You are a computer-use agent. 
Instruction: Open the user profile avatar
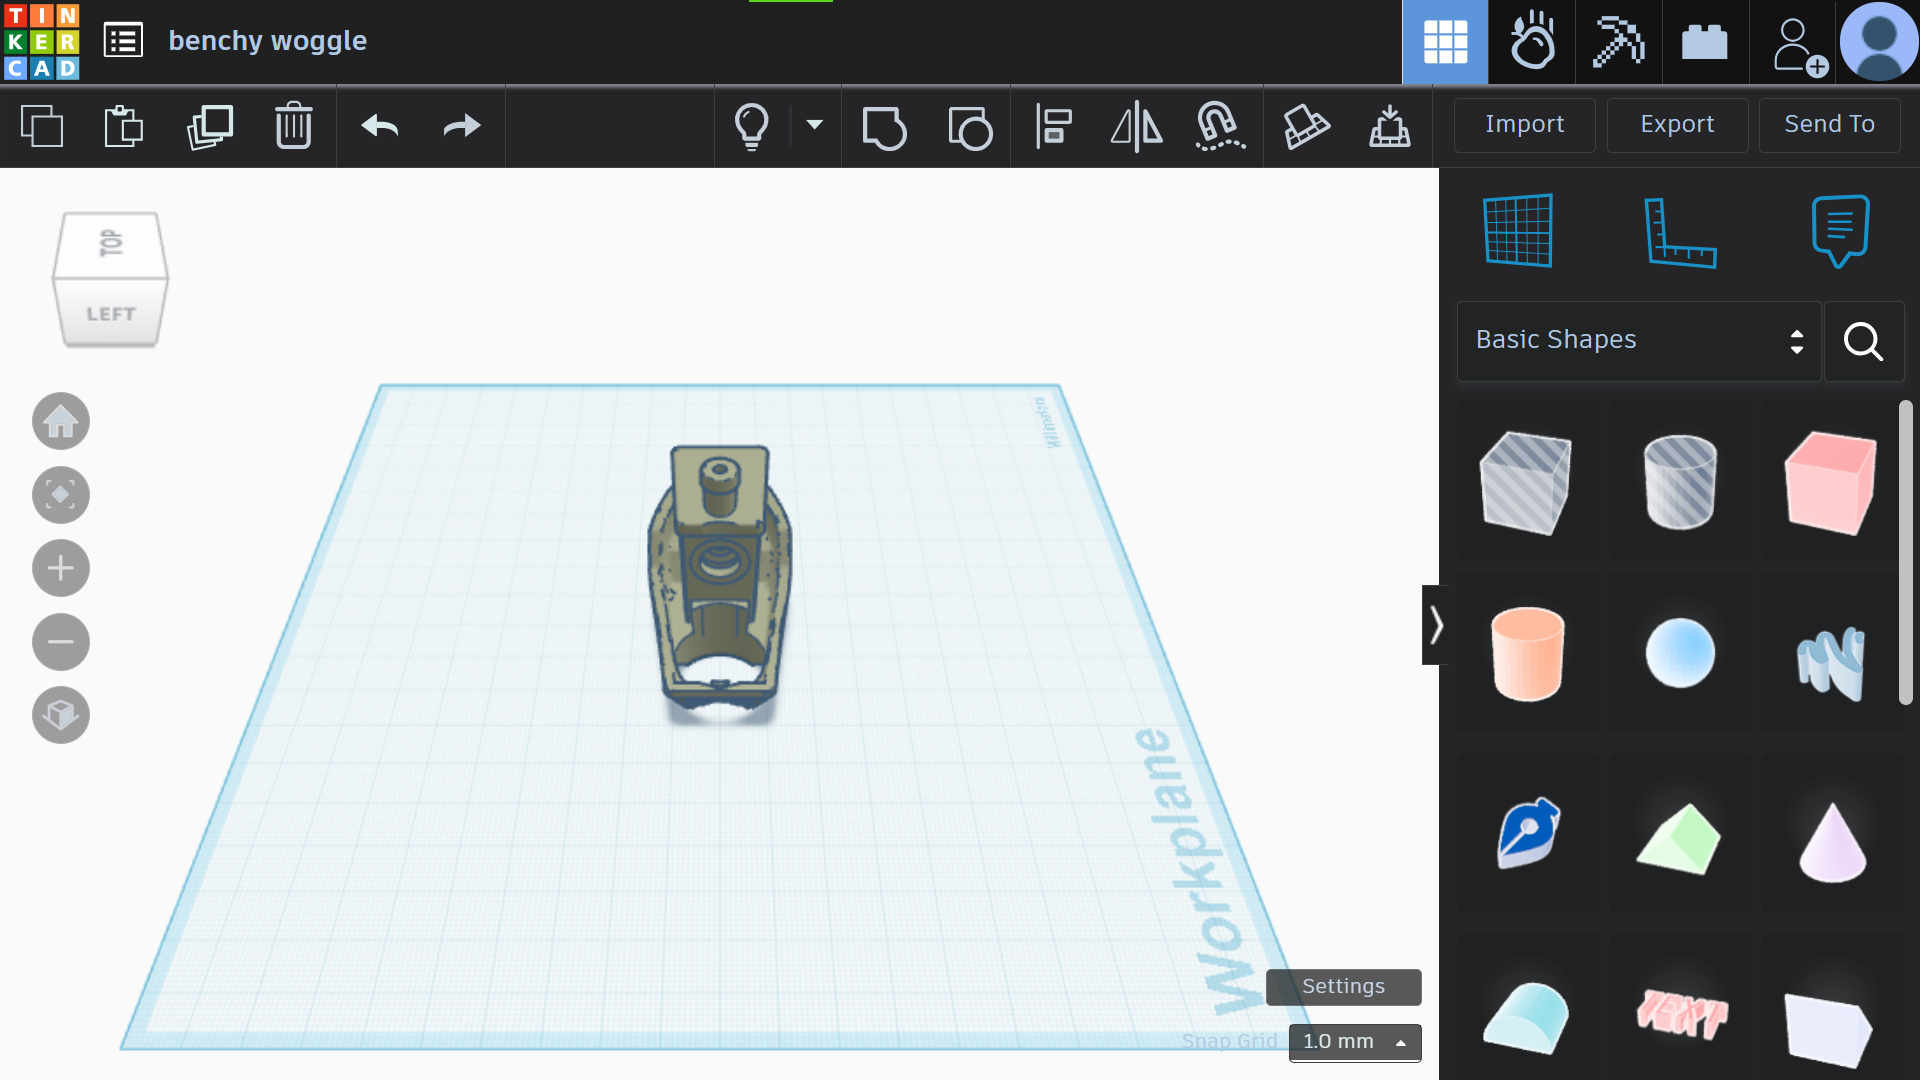1879,42
